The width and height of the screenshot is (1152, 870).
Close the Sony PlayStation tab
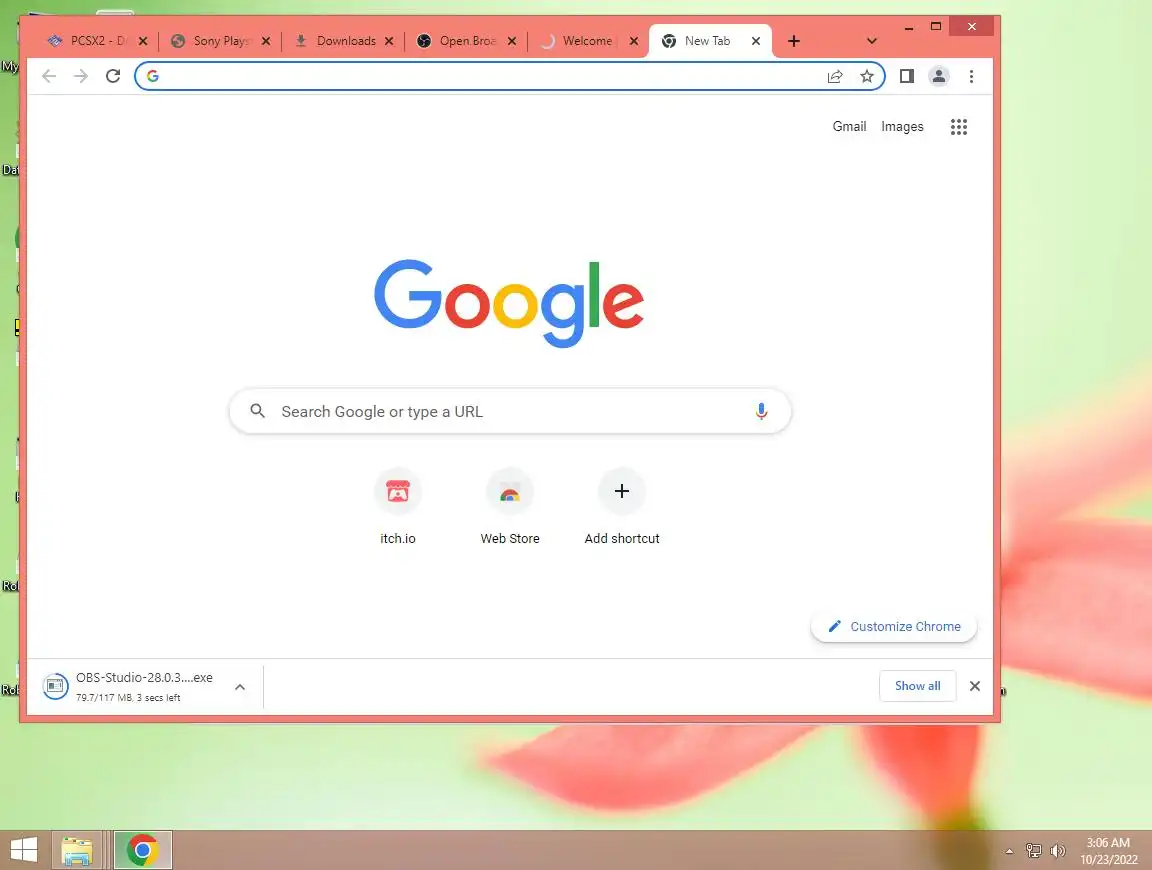pos(266,41)
